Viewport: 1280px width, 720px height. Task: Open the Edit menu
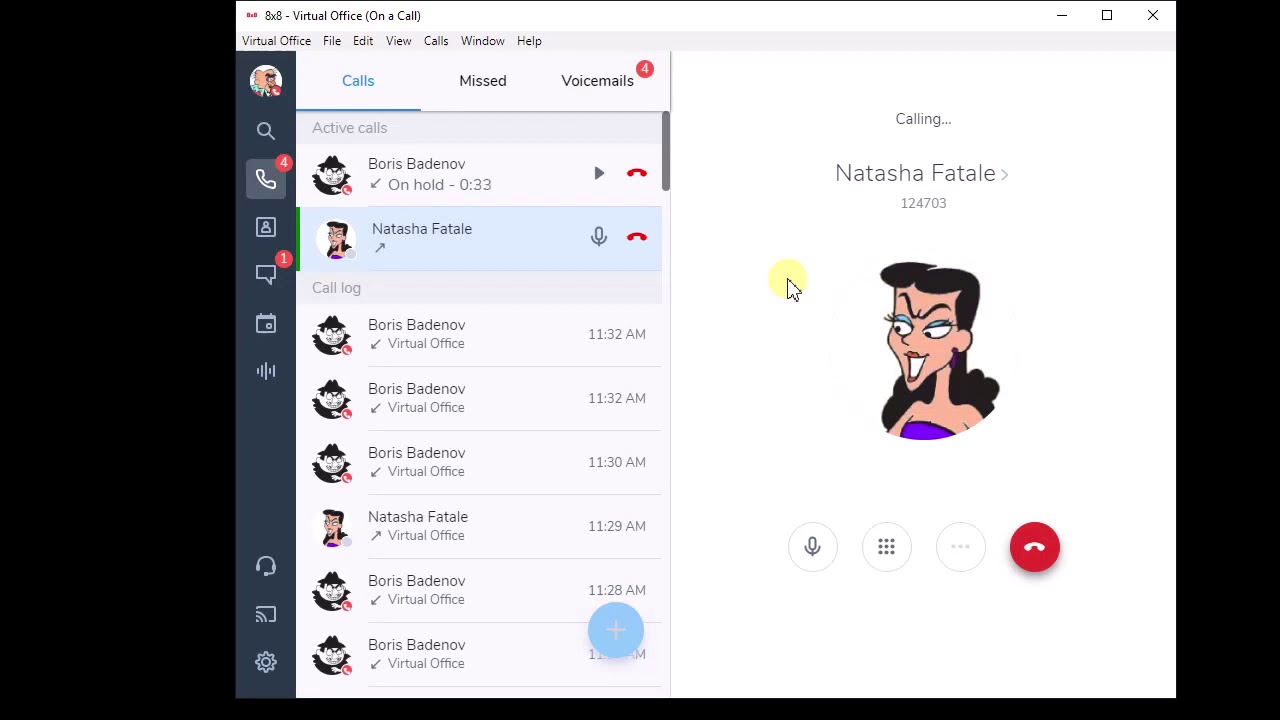(x=363, y=41)
